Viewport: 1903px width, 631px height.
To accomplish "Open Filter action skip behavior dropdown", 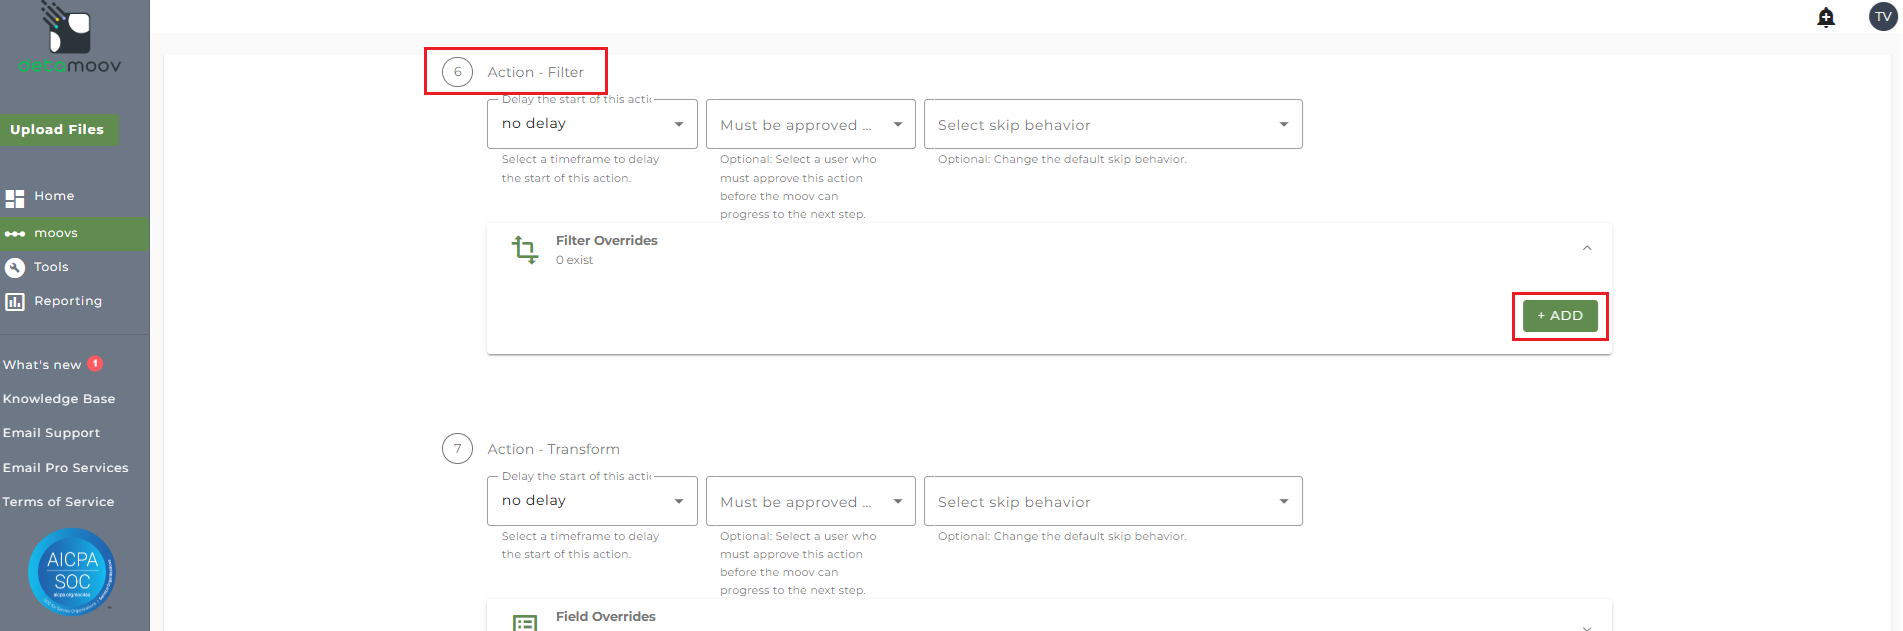I will 1112,125.
